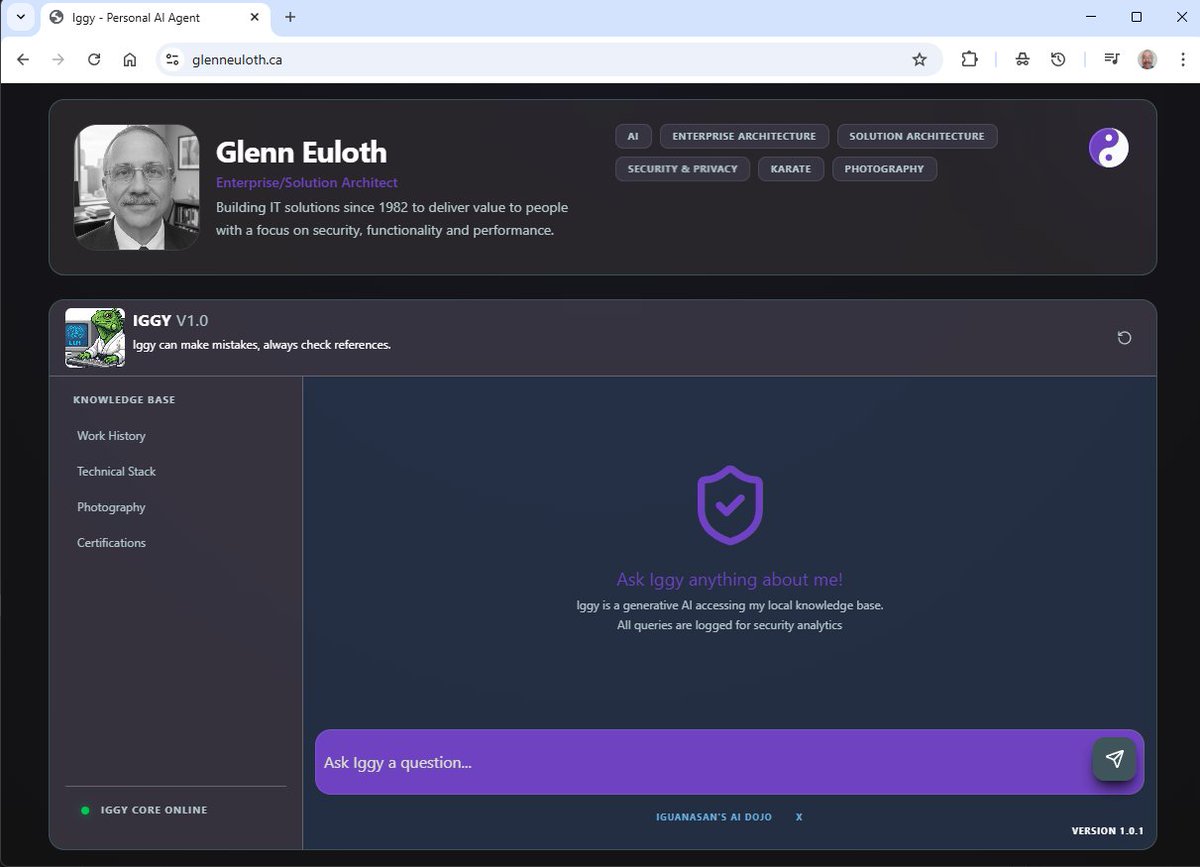
Task: Open the Chrome profile avatar
Action: tap(1147, 60)
